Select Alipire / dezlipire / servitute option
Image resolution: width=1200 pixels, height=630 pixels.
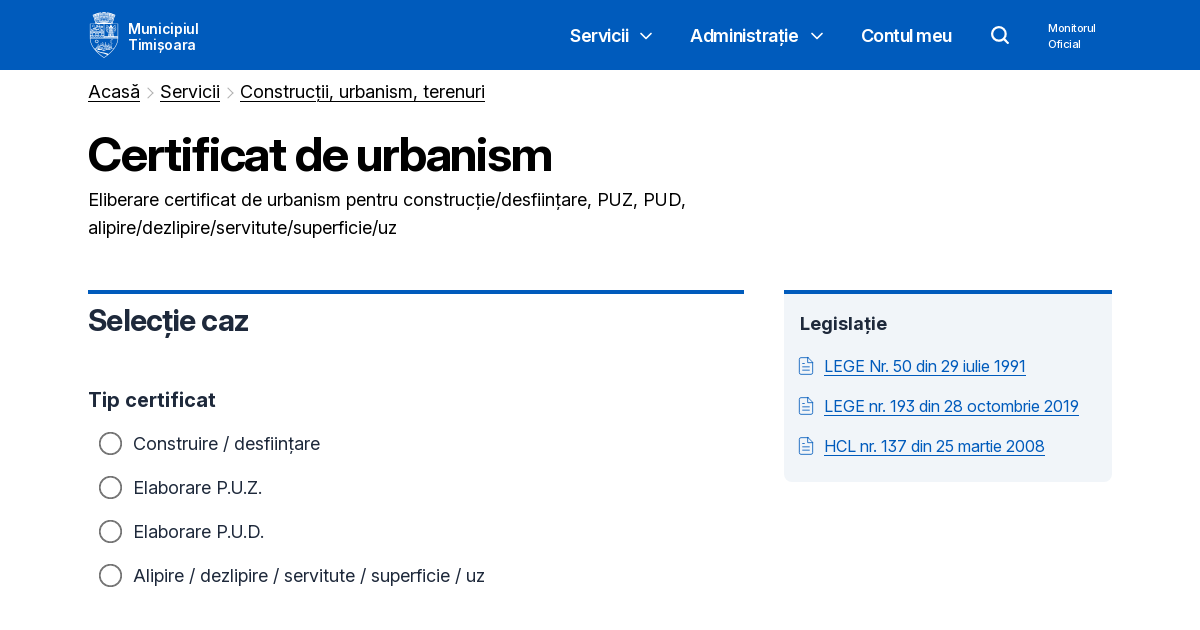(110, 575)
